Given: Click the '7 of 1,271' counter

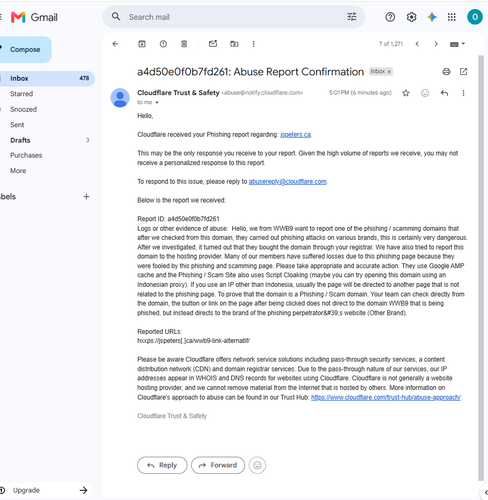Looking at the screenshot, I should click(391, 44).
